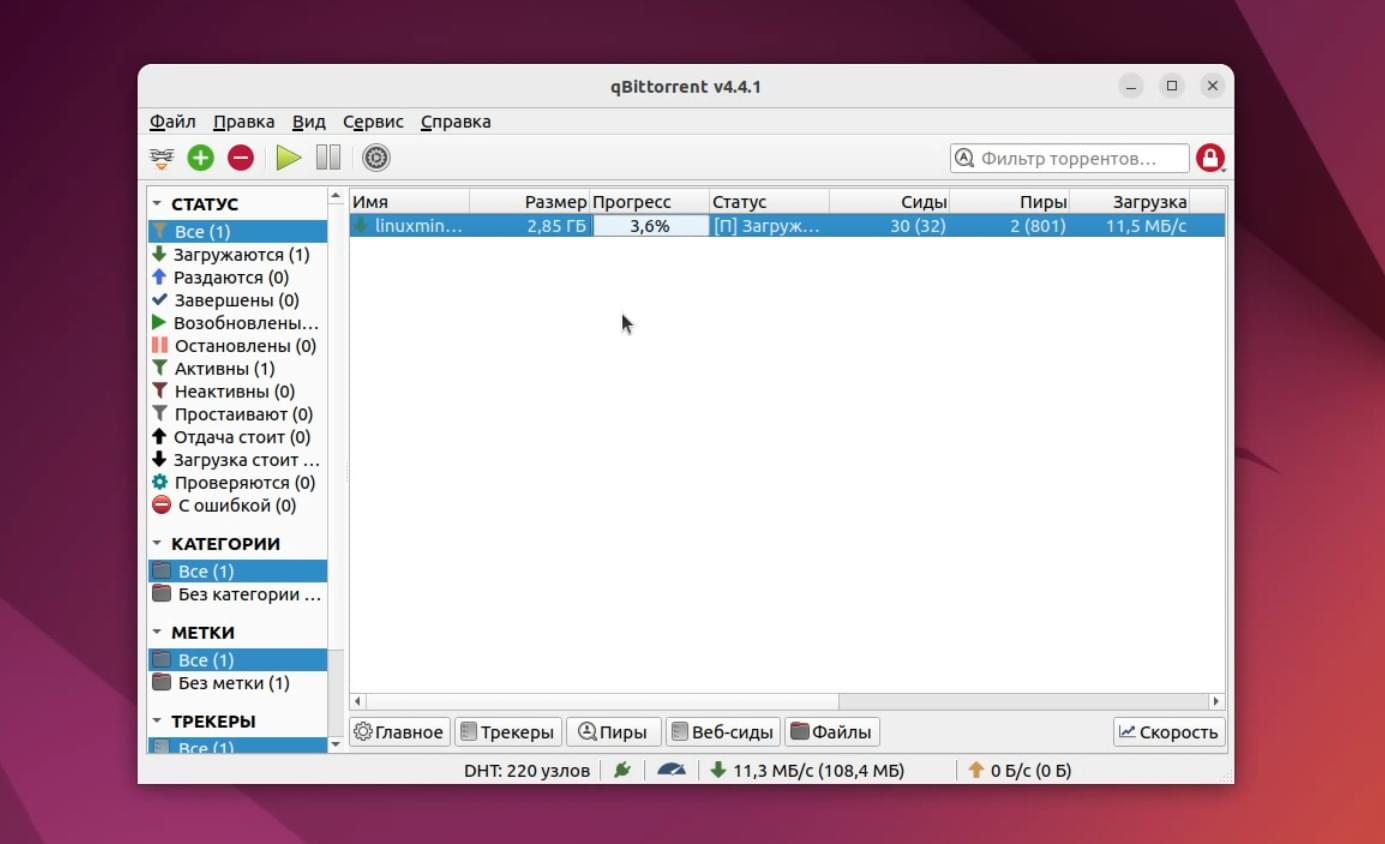
Task: Collapse the МЕТКИ section
Action: 157,632
